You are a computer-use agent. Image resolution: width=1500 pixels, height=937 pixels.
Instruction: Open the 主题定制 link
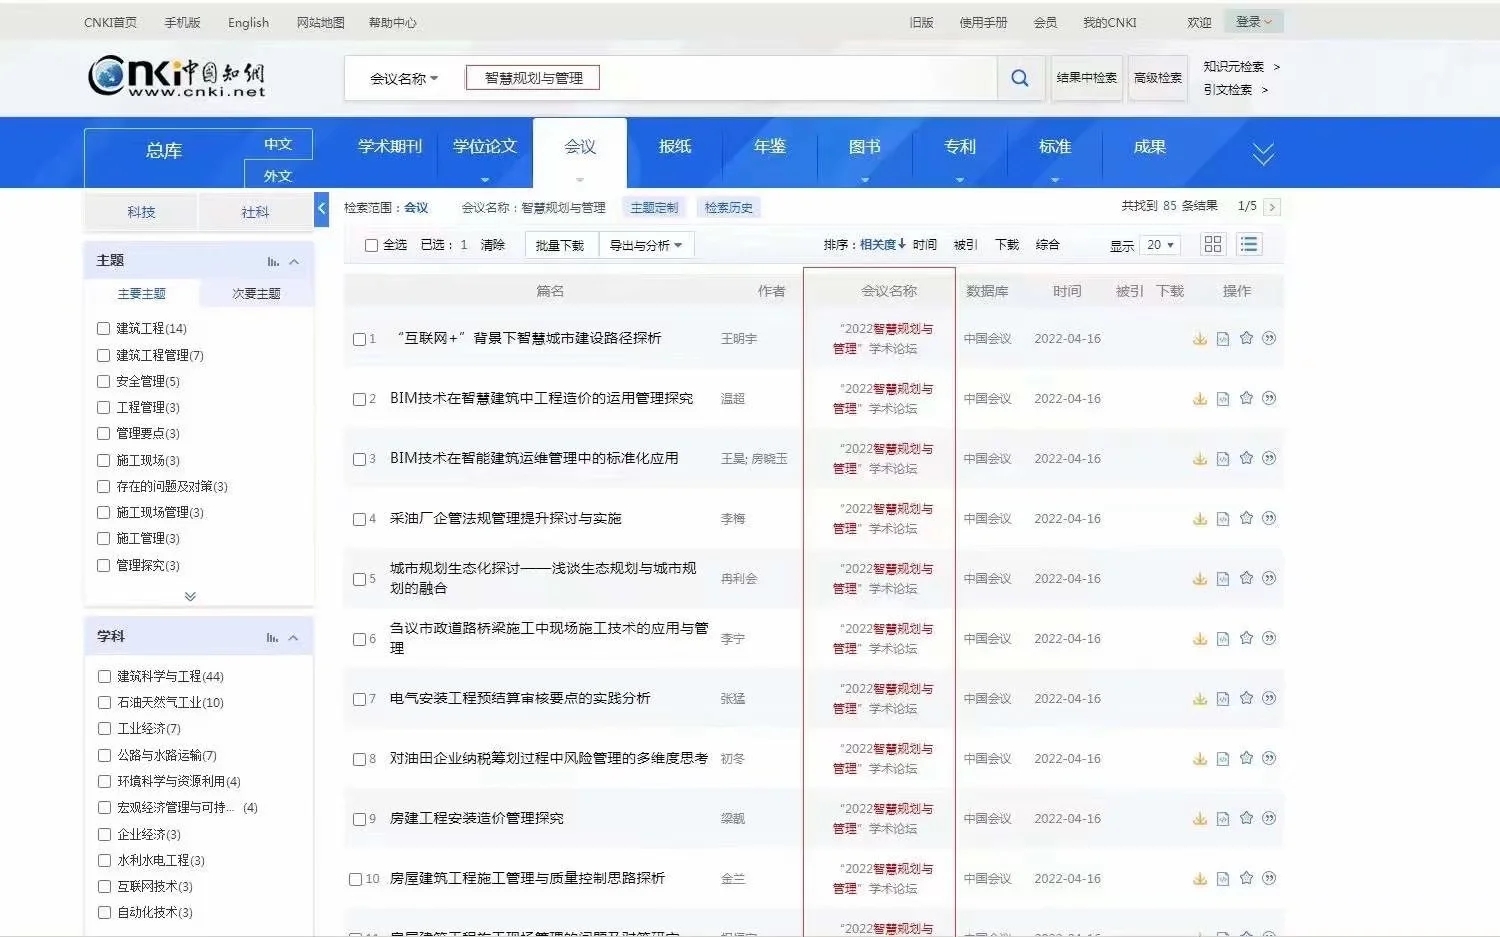point(654,208)
